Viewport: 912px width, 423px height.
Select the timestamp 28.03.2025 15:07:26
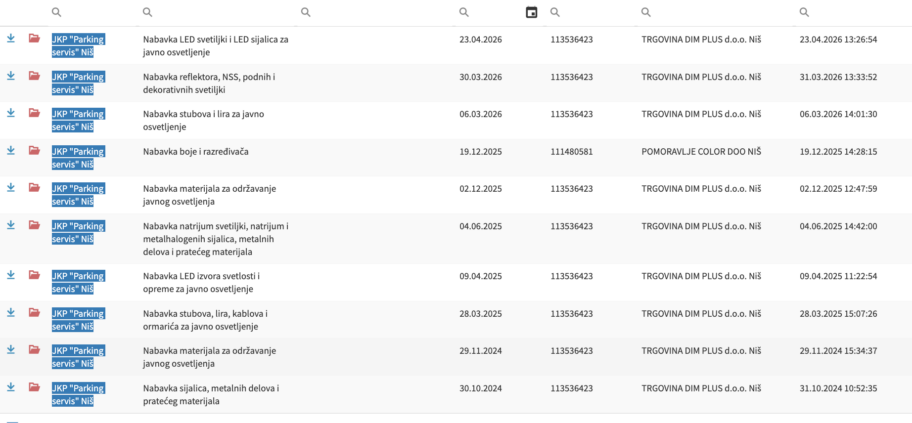(x=838, y=314)
